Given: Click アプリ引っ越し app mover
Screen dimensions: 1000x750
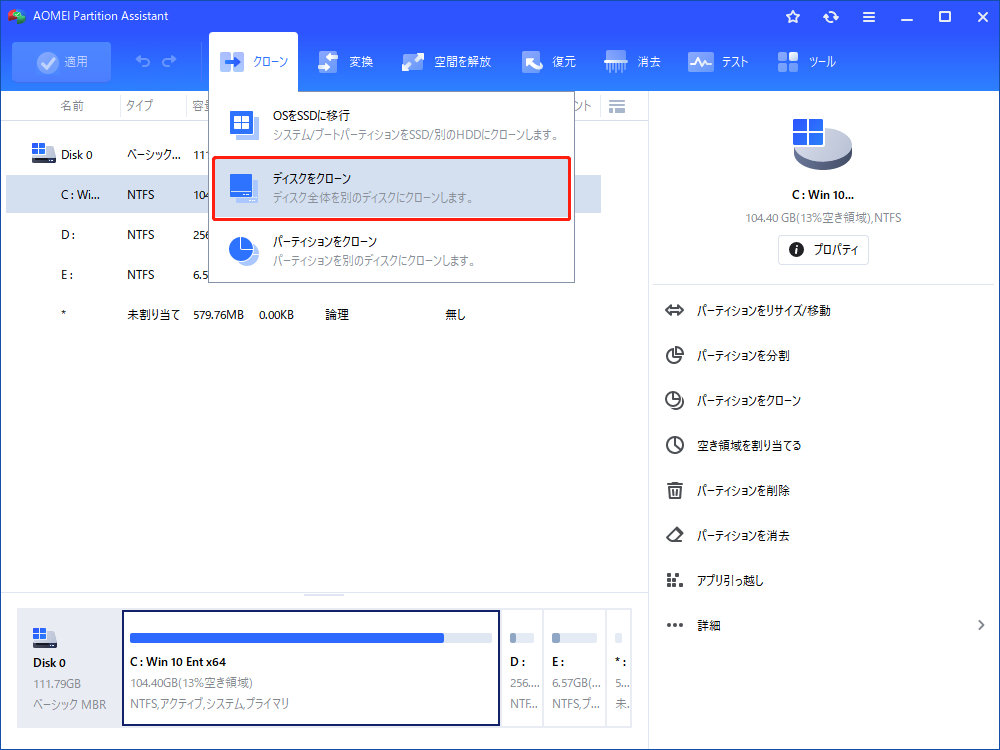Looking at the screenshot, I should click(730, 580).
